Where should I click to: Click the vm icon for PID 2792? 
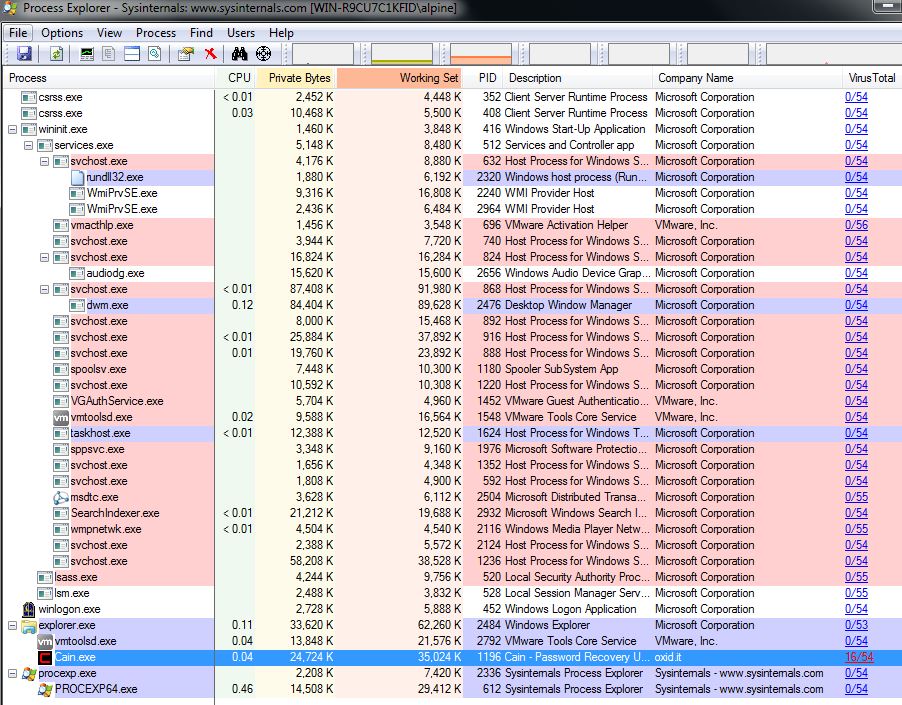coord(45,641)
